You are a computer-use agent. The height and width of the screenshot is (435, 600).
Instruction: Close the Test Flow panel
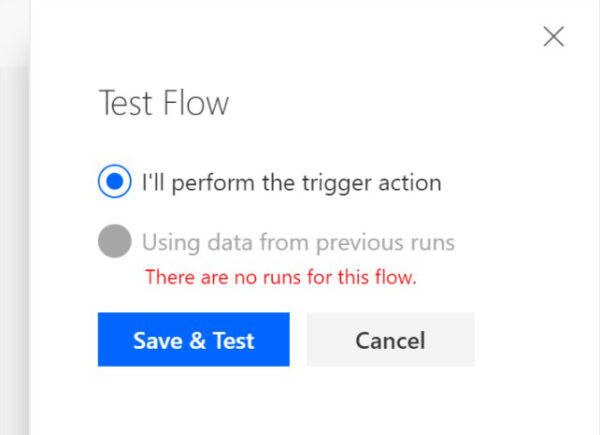553,38
